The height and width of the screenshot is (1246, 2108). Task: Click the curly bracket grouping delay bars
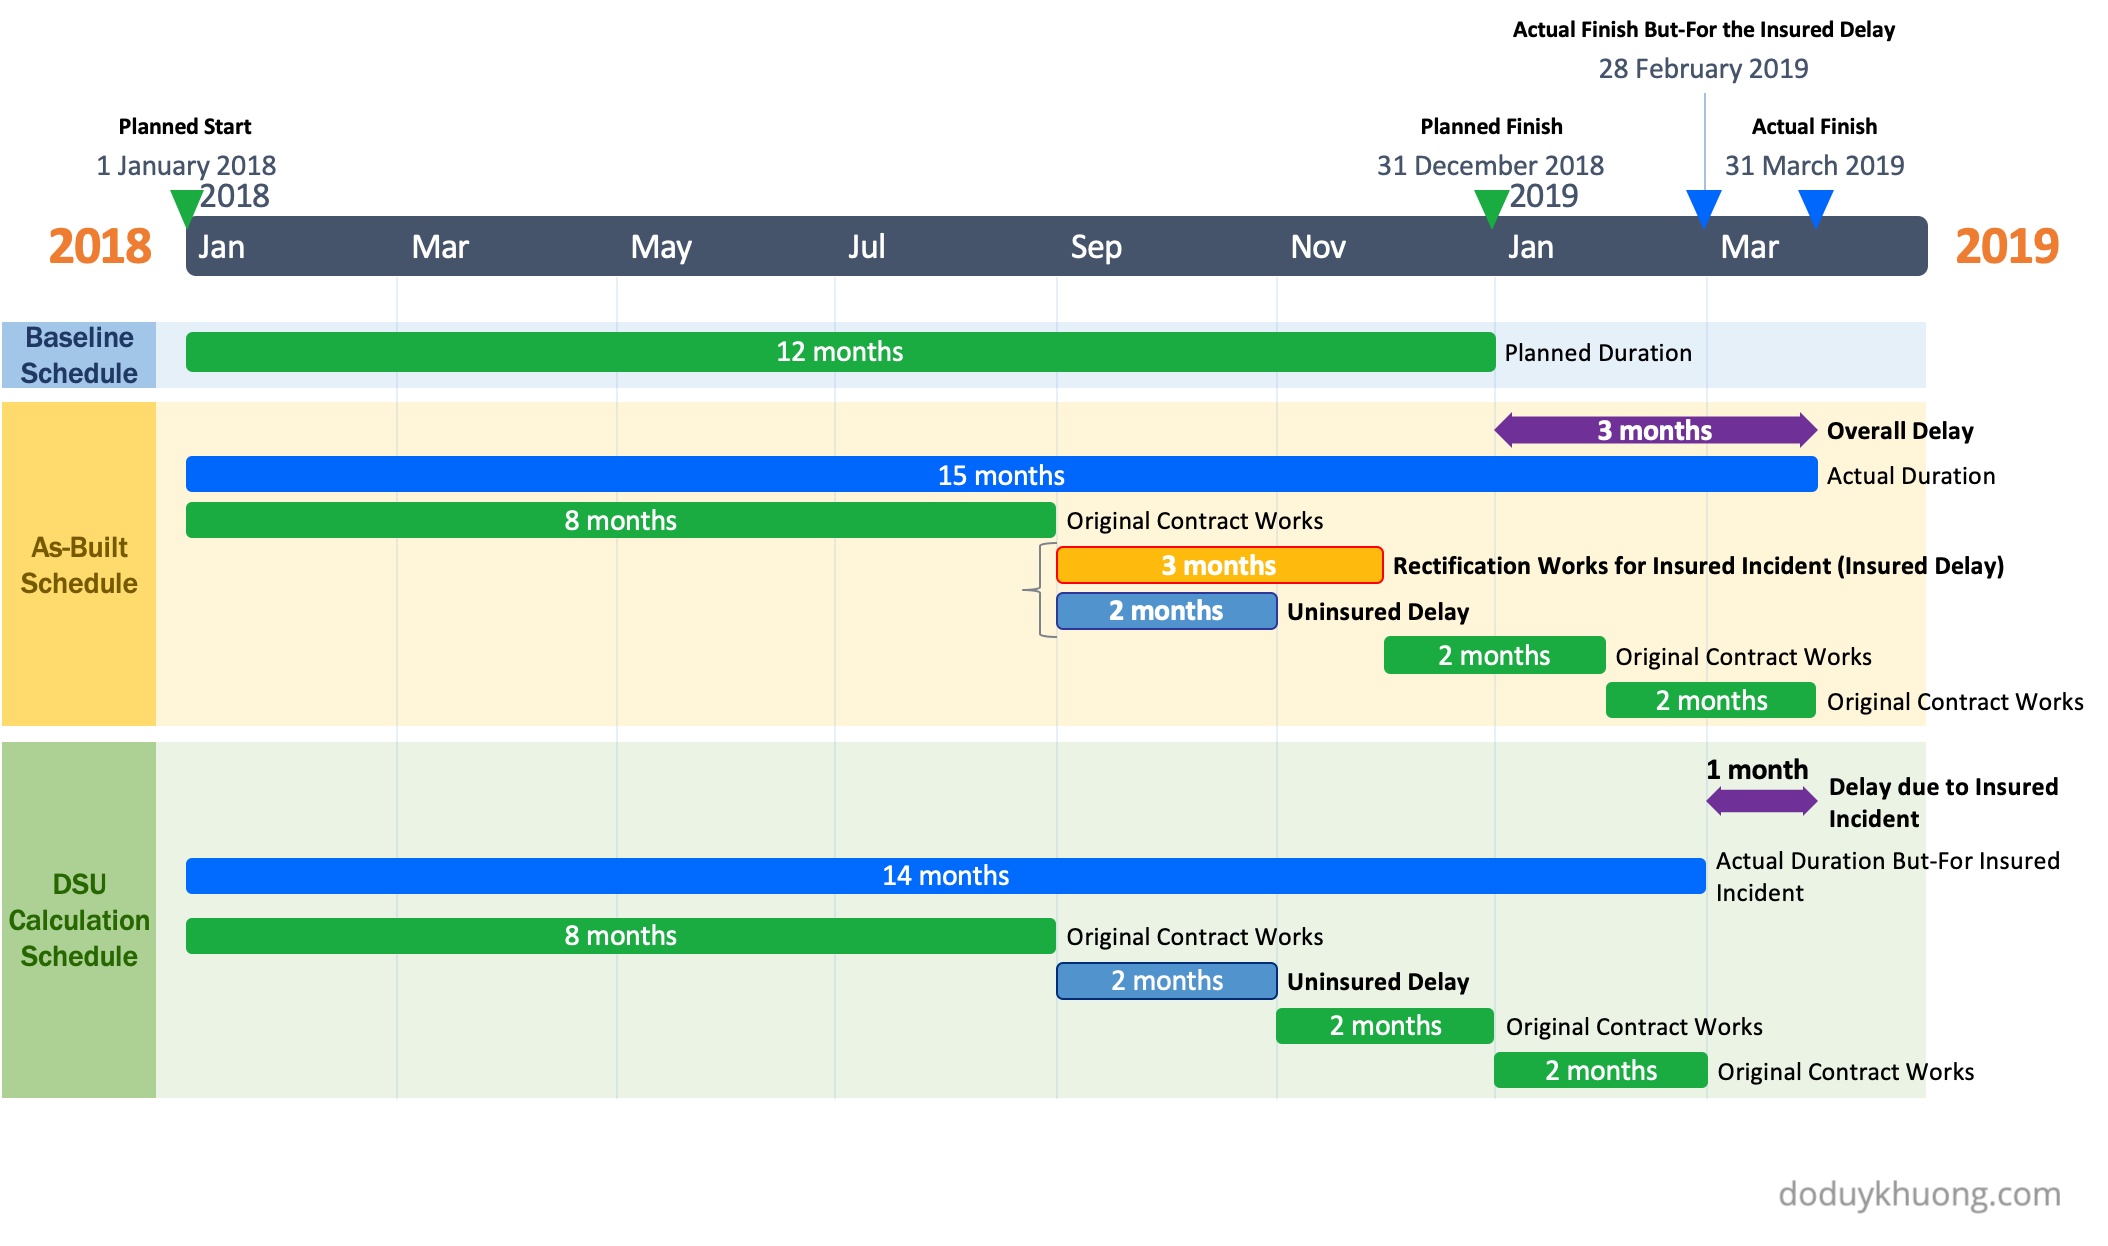tap(1041, 590)
